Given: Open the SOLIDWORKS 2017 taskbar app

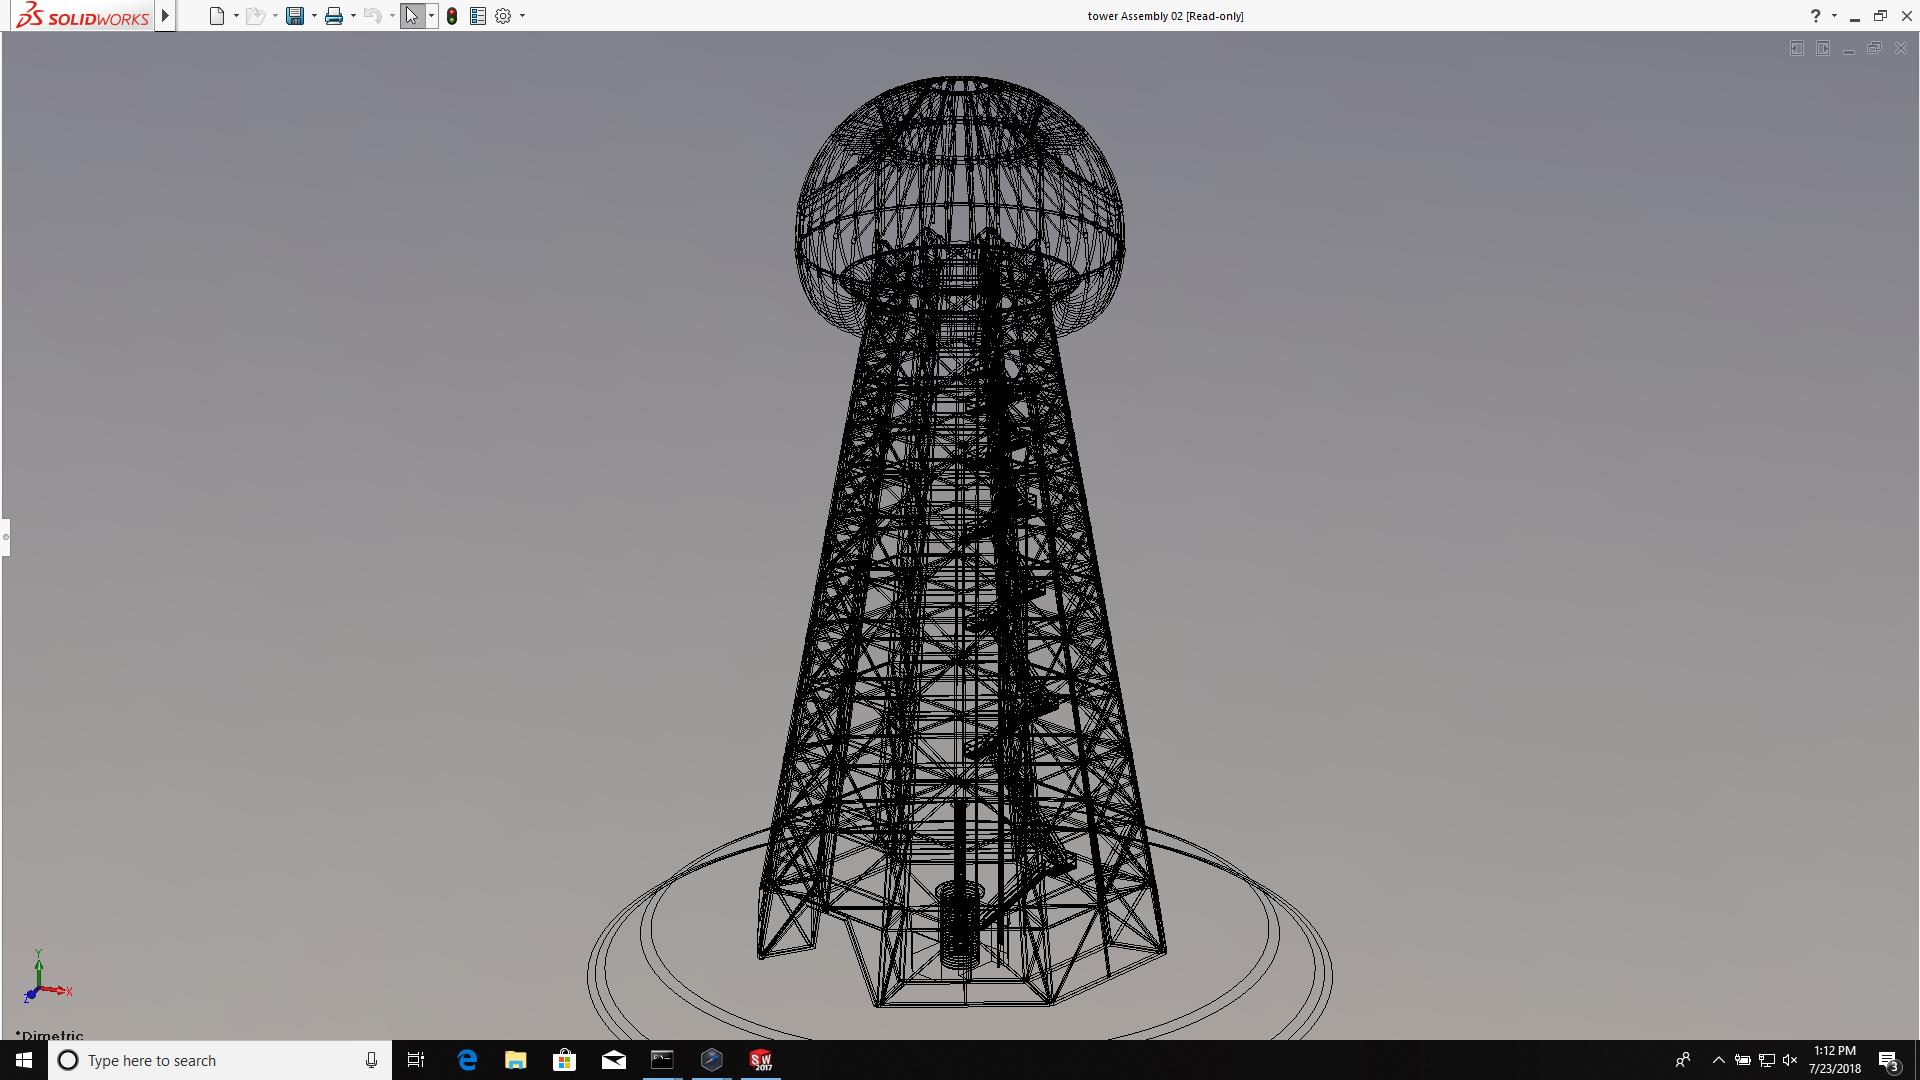Looking at the screenshot, I should [760, 1060].
